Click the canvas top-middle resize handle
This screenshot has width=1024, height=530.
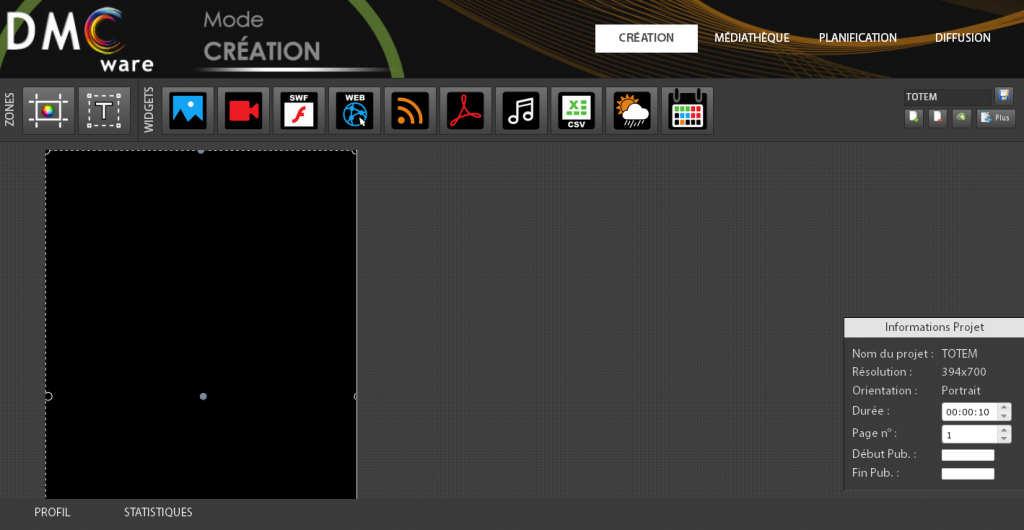coord(201,151)
